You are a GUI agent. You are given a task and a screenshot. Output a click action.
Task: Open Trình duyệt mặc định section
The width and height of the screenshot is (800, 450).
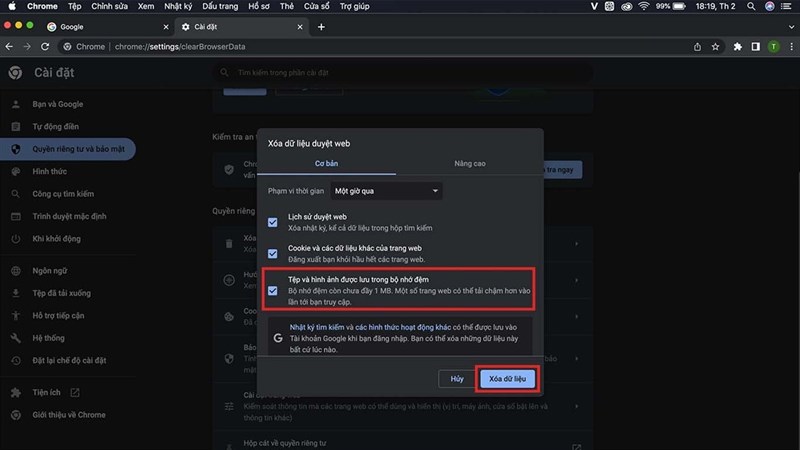69,216
